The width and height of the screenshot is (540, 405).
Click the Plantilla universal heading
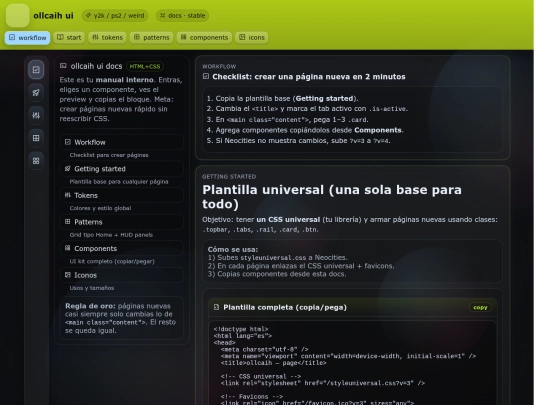tap(332, 197)
